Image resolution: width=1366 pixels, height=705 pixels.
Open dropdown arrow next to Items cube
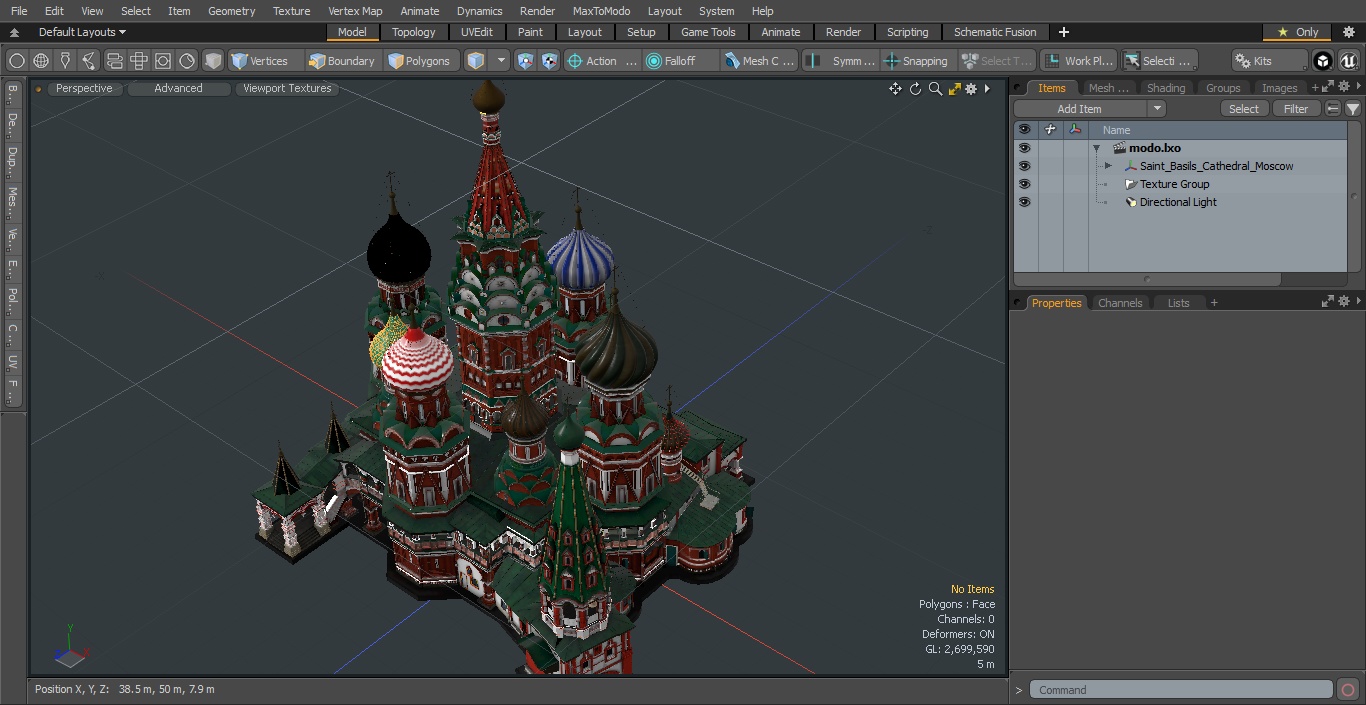click(501, 61)
